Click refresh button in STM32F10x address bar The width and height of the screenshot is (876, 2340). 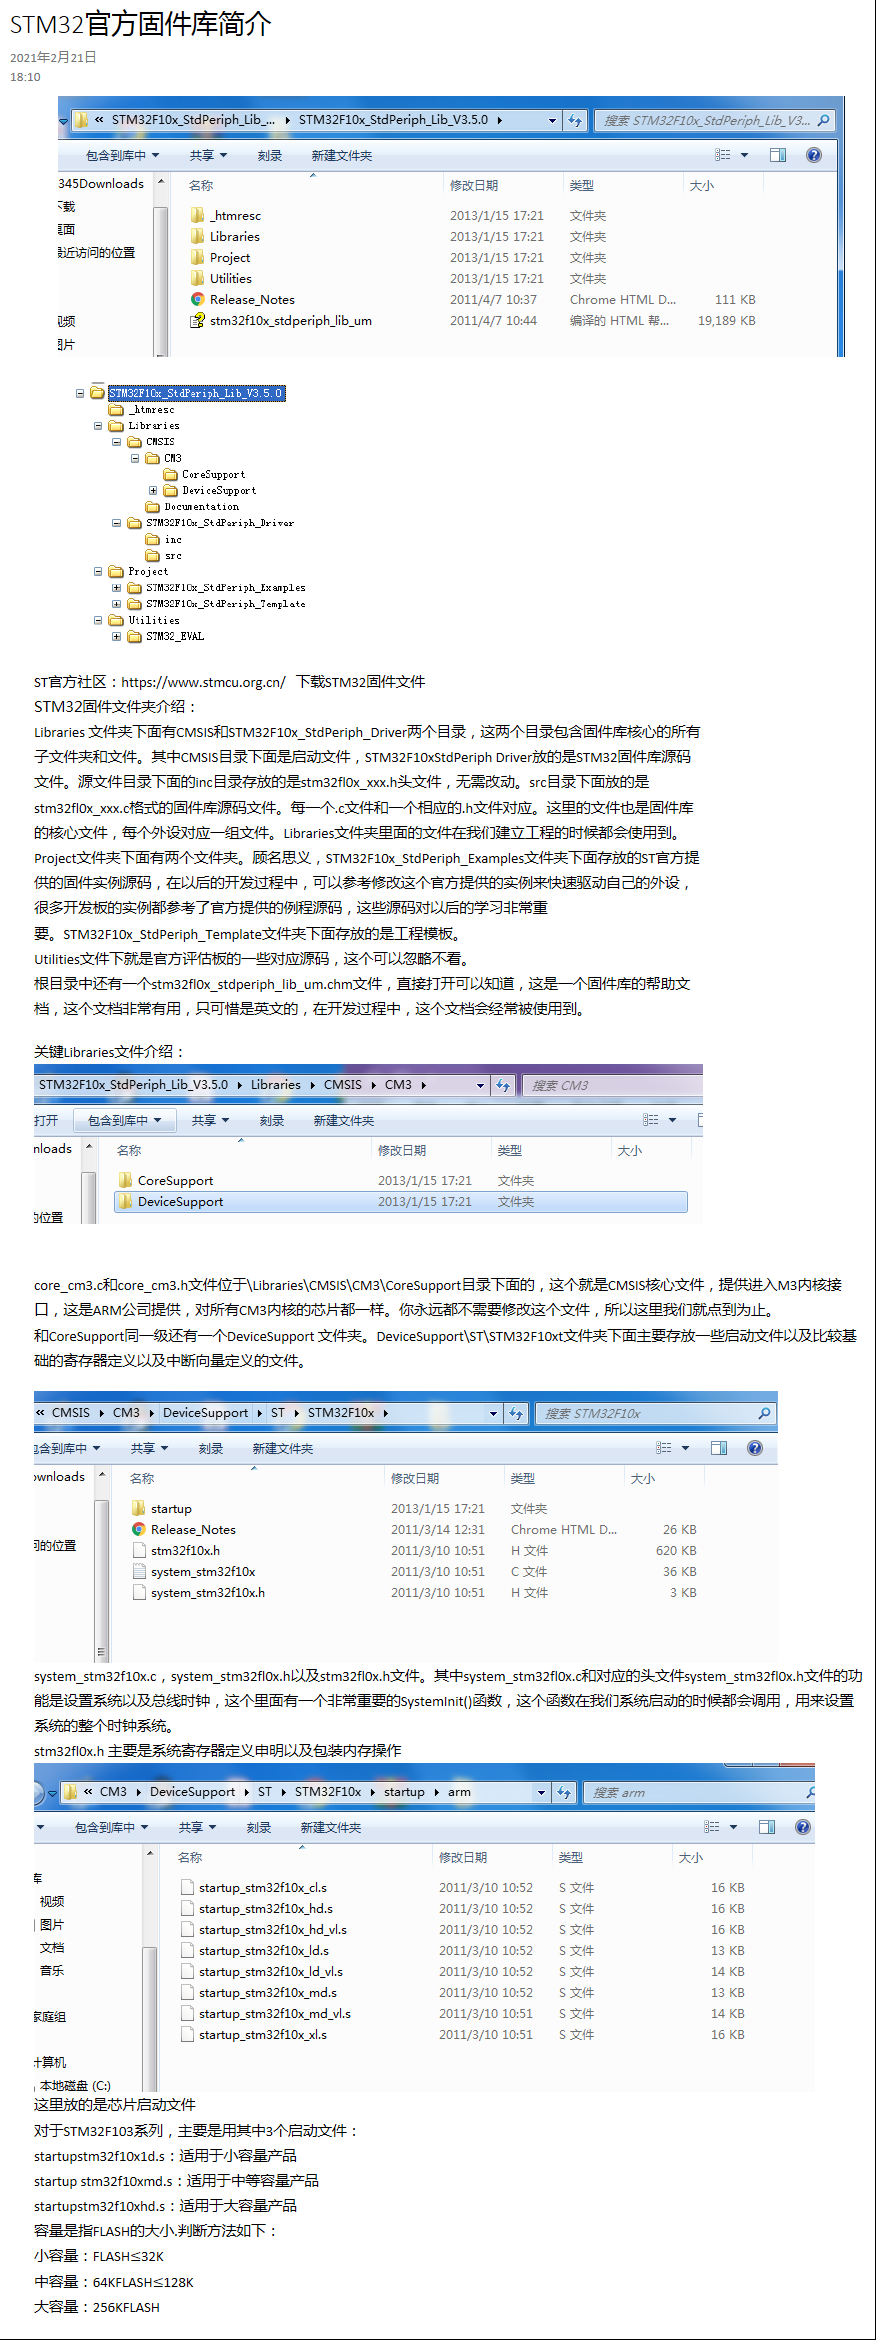click(516, 1413)
